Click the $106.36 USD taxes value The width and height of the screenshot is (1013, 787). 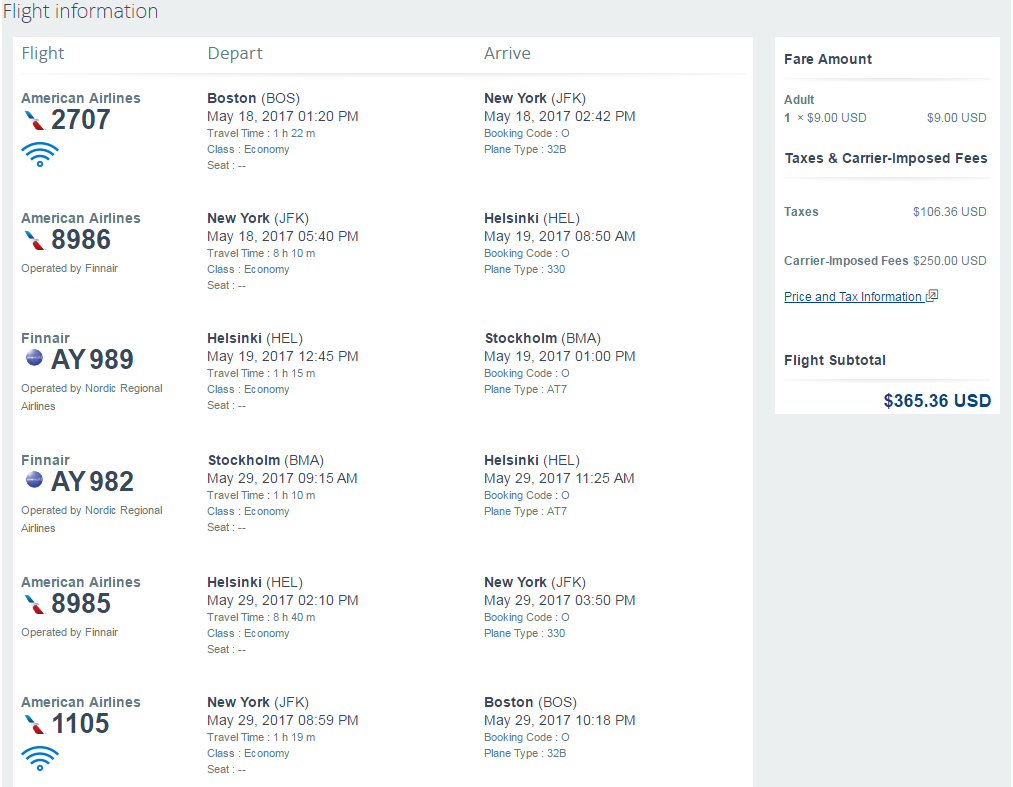click(x=949, y=211)
